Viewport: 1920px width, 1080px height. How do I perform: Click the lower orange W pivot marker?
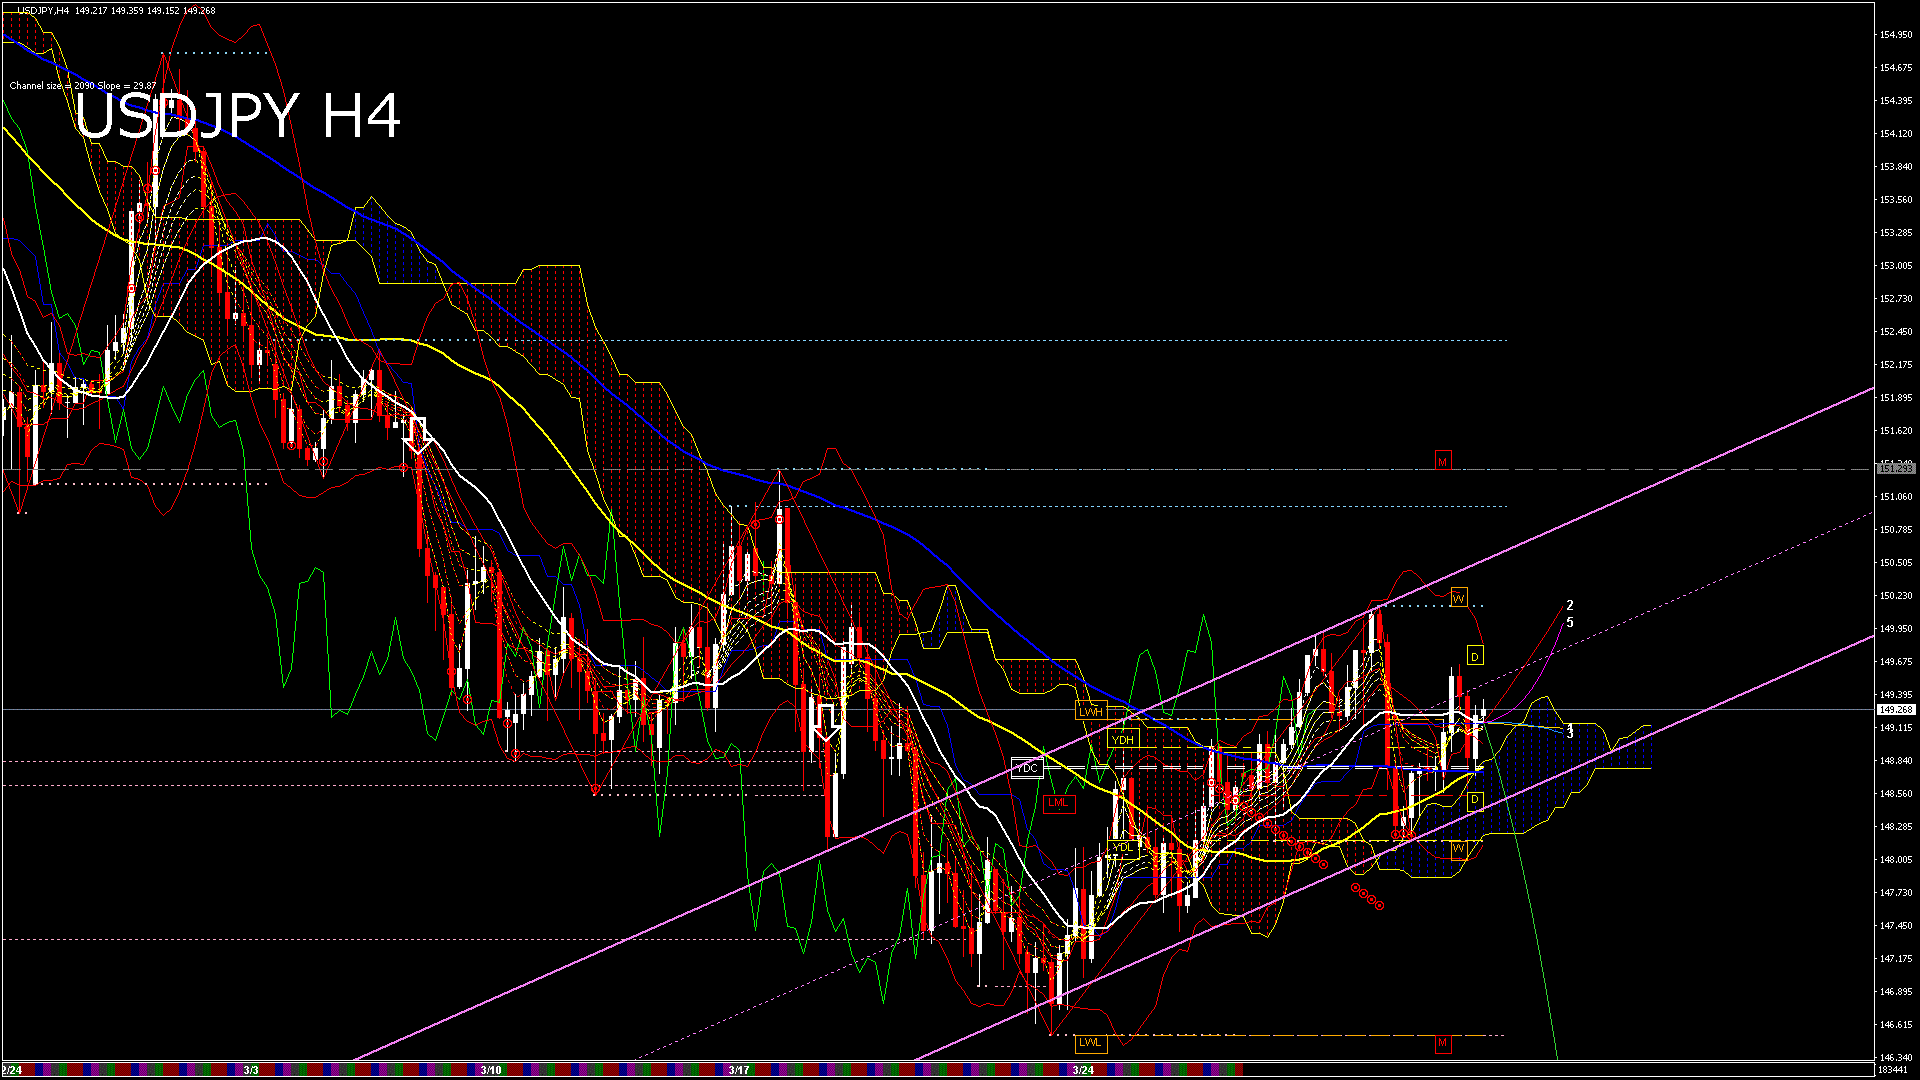pyautogui.click(x=1458, y=848)
